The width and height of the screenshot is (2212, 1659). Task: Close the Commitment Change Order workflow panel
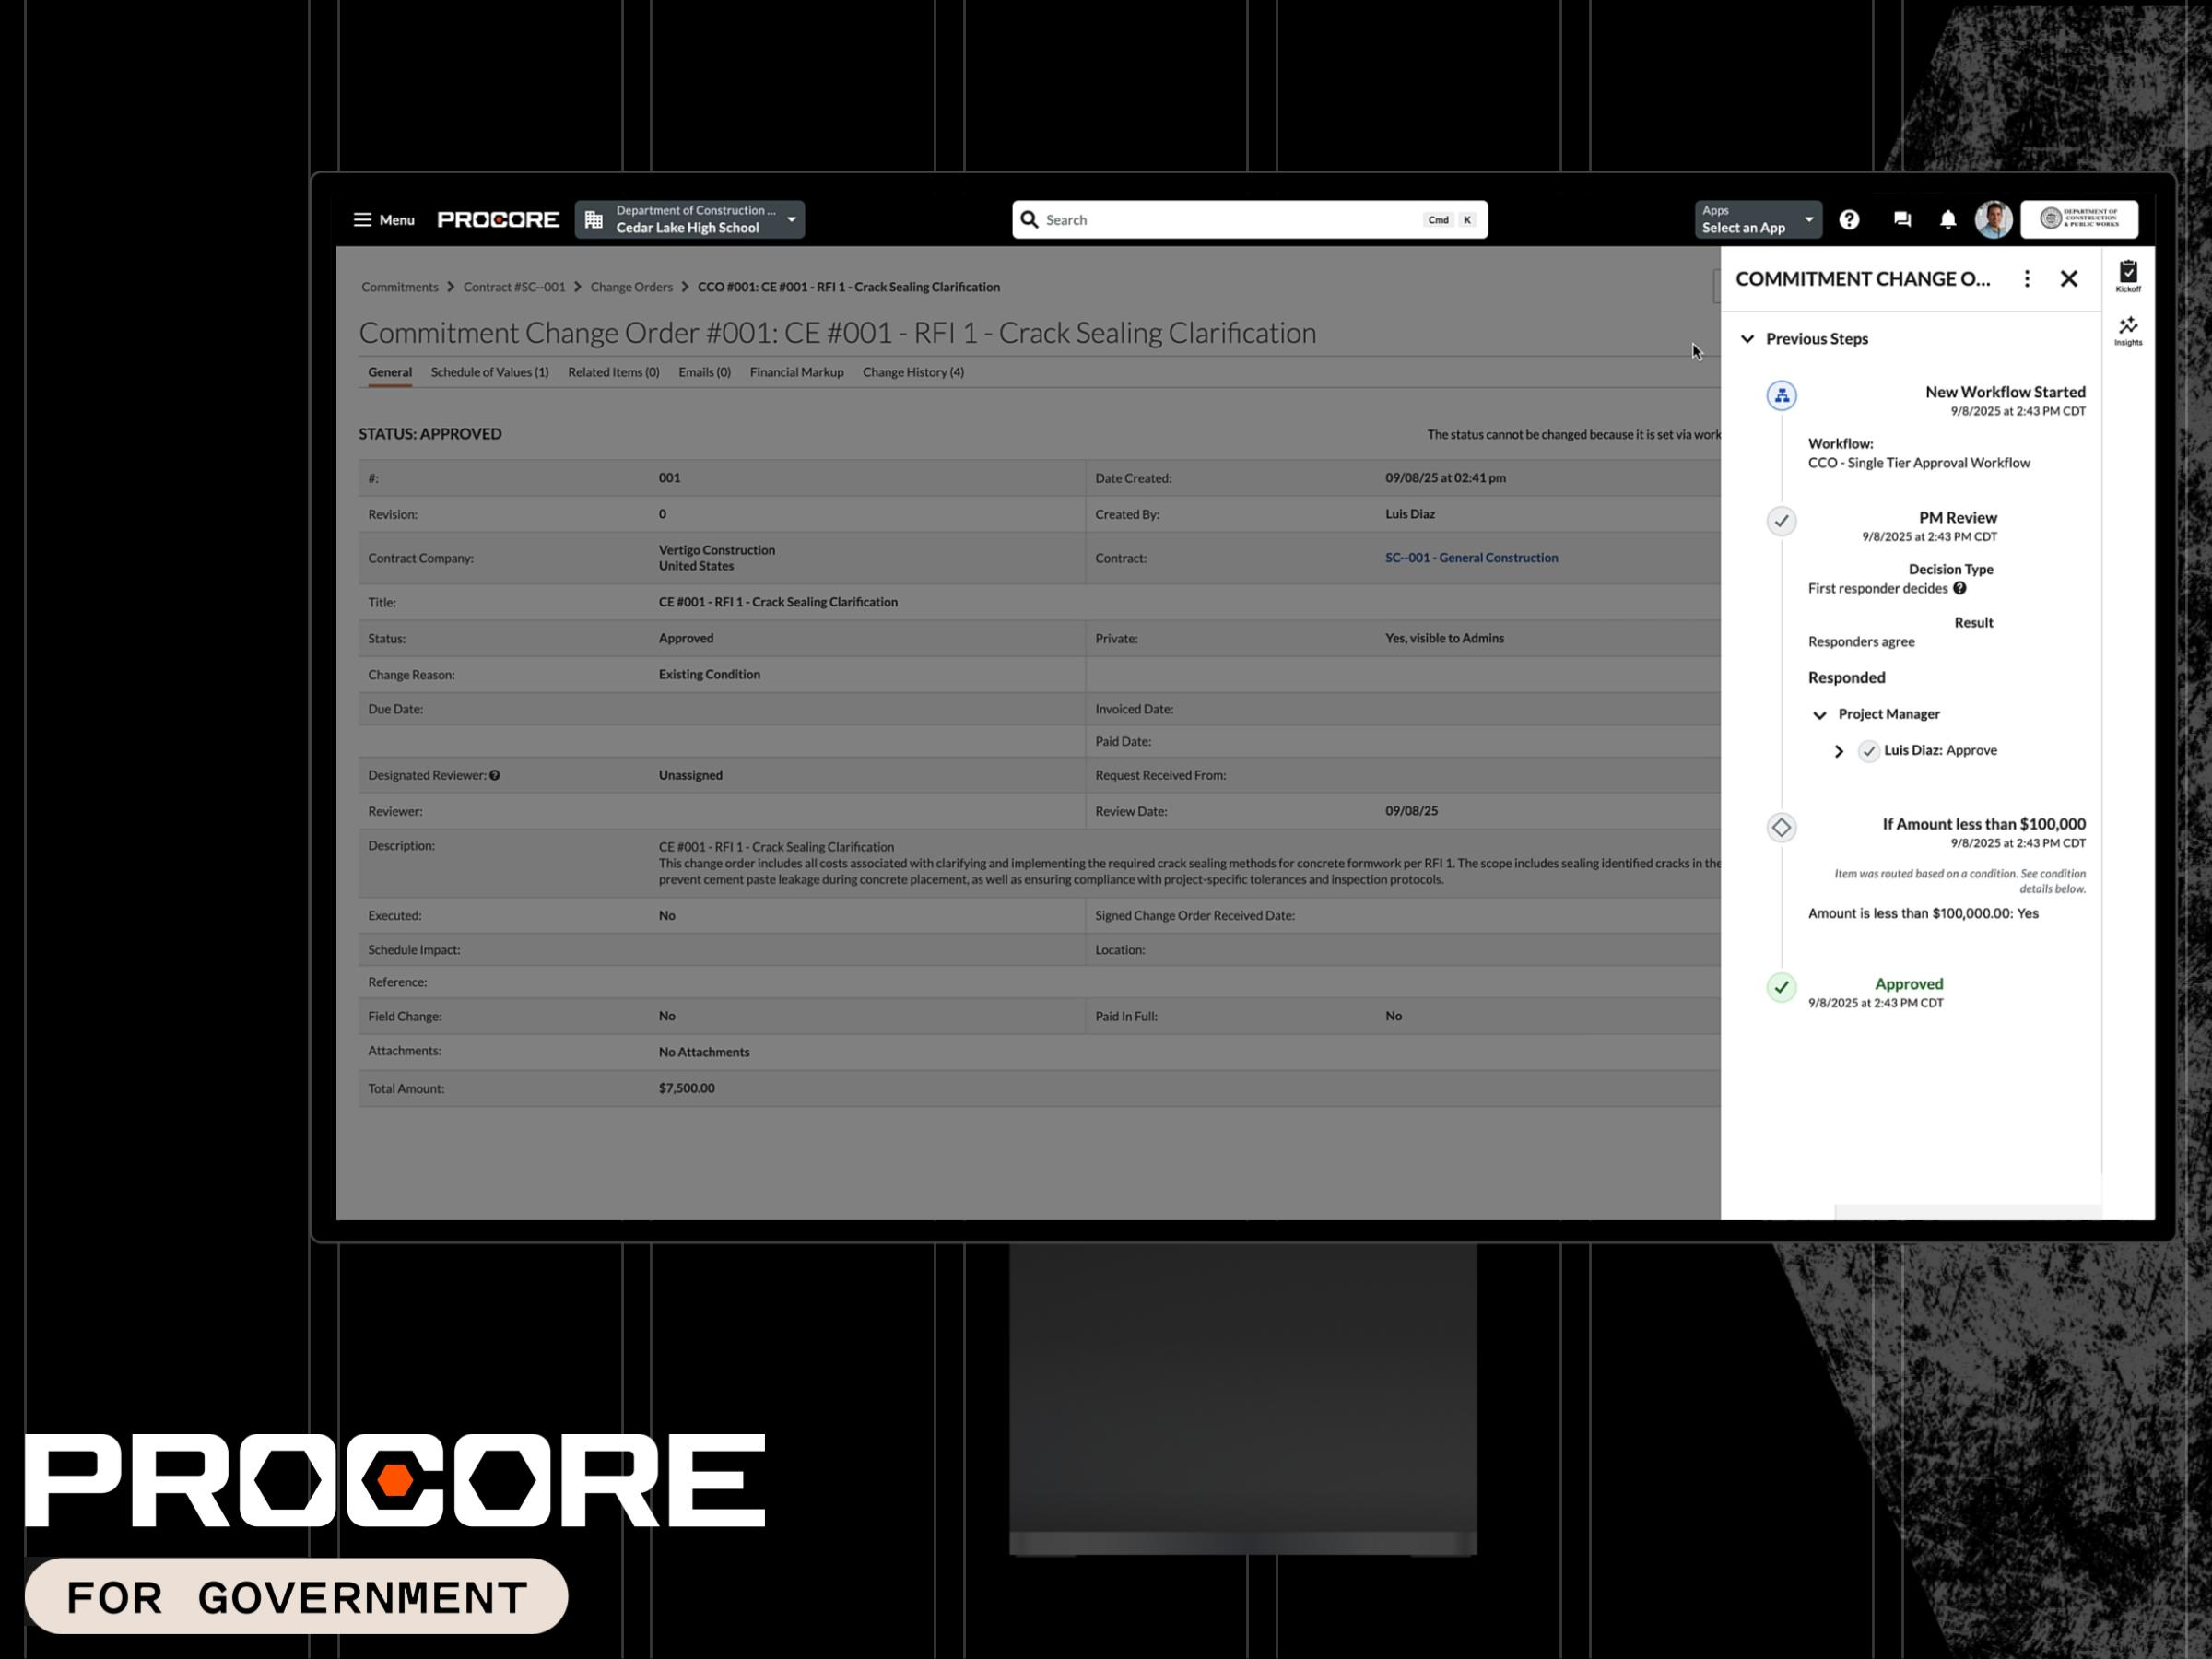coord(2069,279)
